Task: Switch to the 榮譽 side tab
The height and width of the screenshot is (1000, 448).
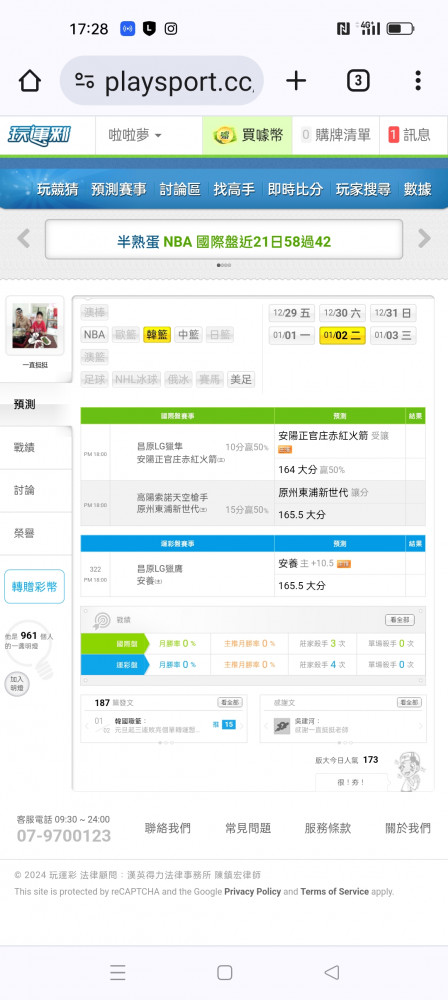Action: pos(35,533)
